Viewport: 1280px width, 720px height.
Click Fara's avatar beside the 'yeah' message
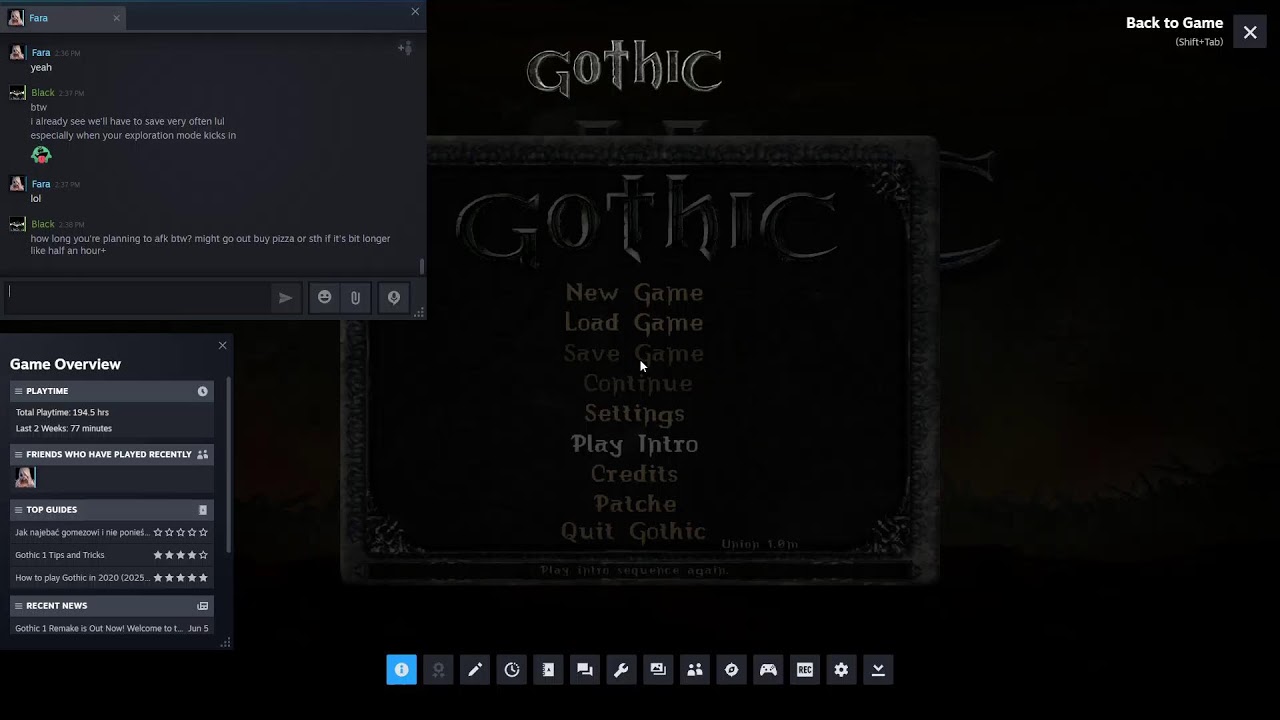(17, 52)
